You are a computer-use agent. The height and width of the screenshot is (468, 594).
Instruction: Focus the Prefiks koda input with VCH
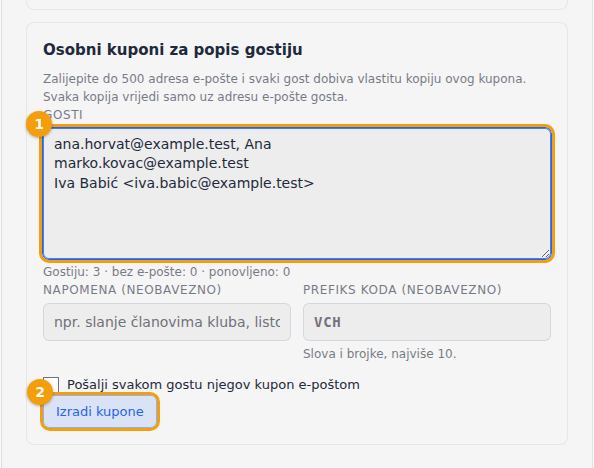pos(427,322)
